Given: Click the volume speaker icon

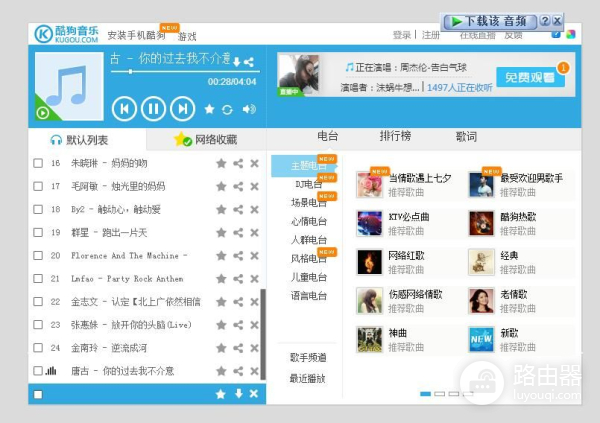Looking at the screenshot, I should pyautogui.click(x=249, y=109).
